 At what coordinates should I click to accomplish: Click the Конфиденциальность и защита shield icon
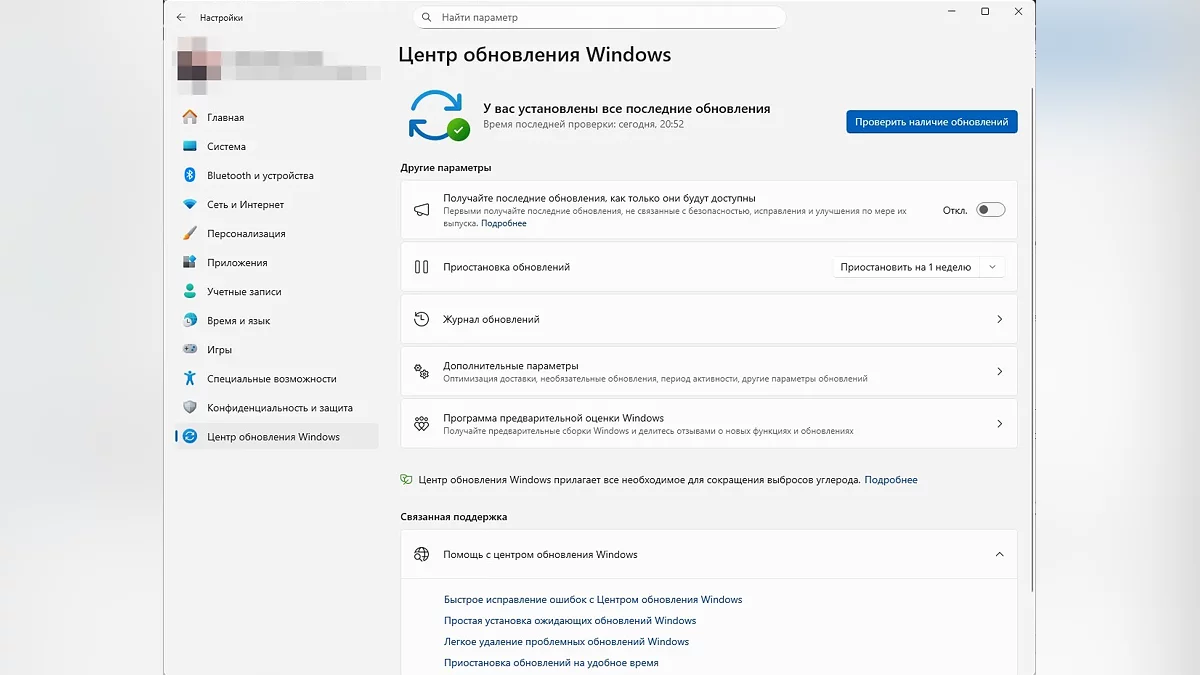coord(190,407)
